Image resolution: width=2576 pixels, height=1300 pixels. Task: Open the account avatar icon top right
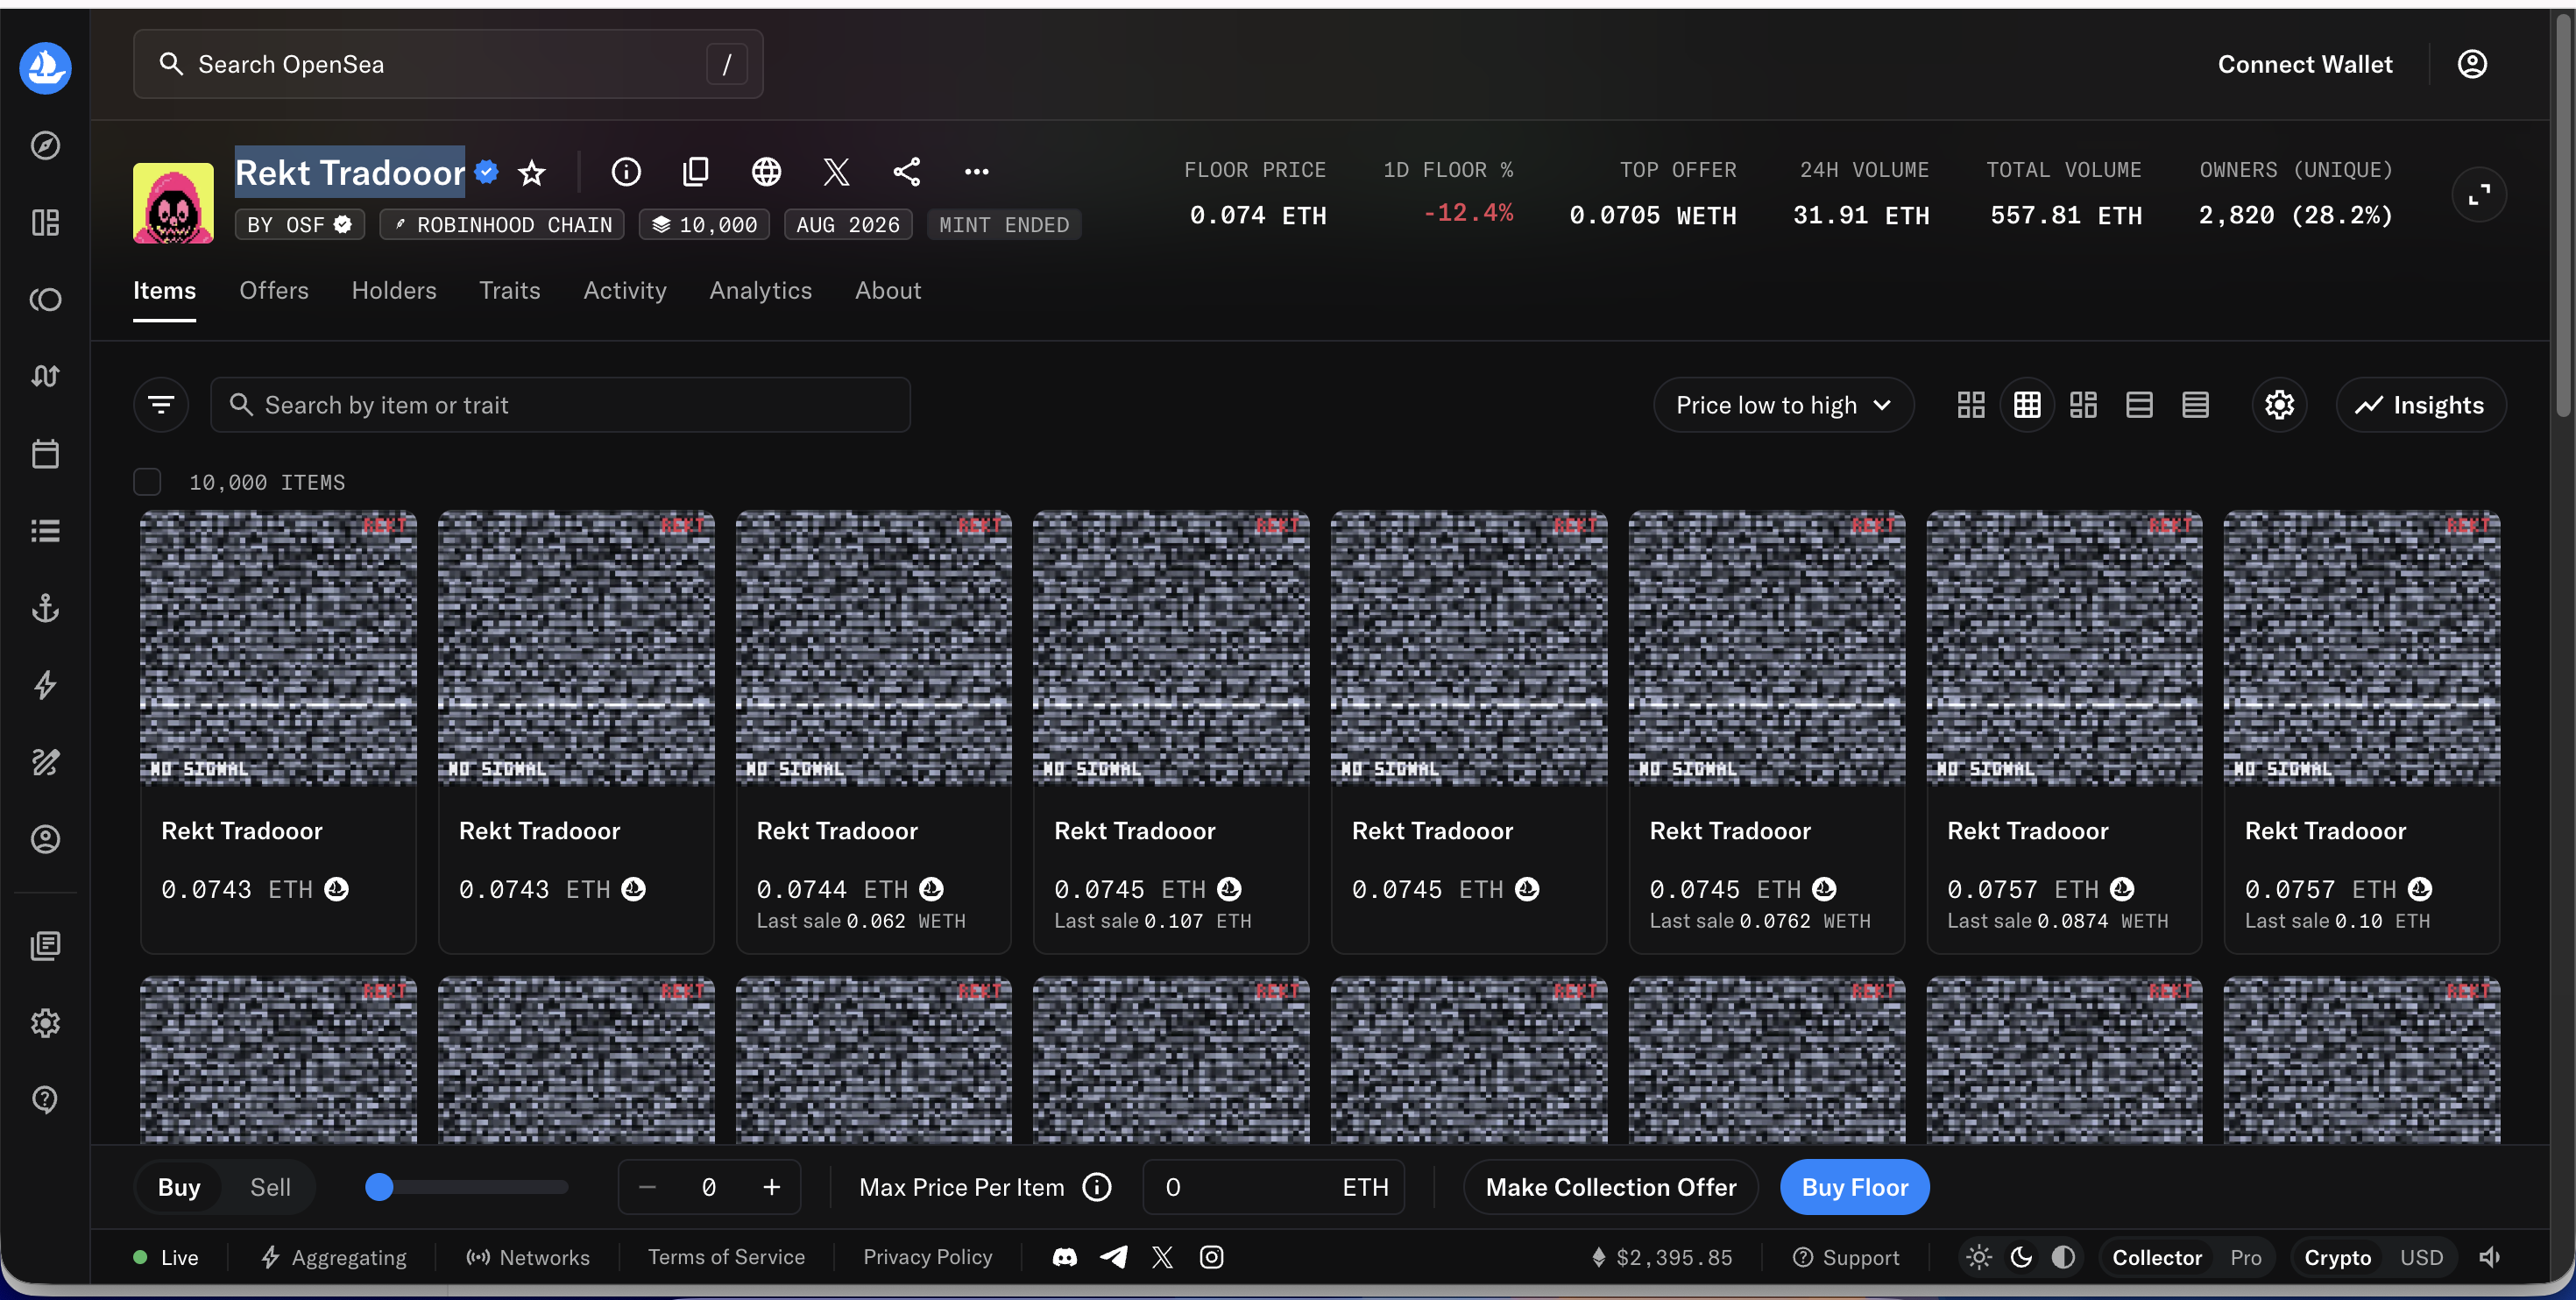[2472, 64]
